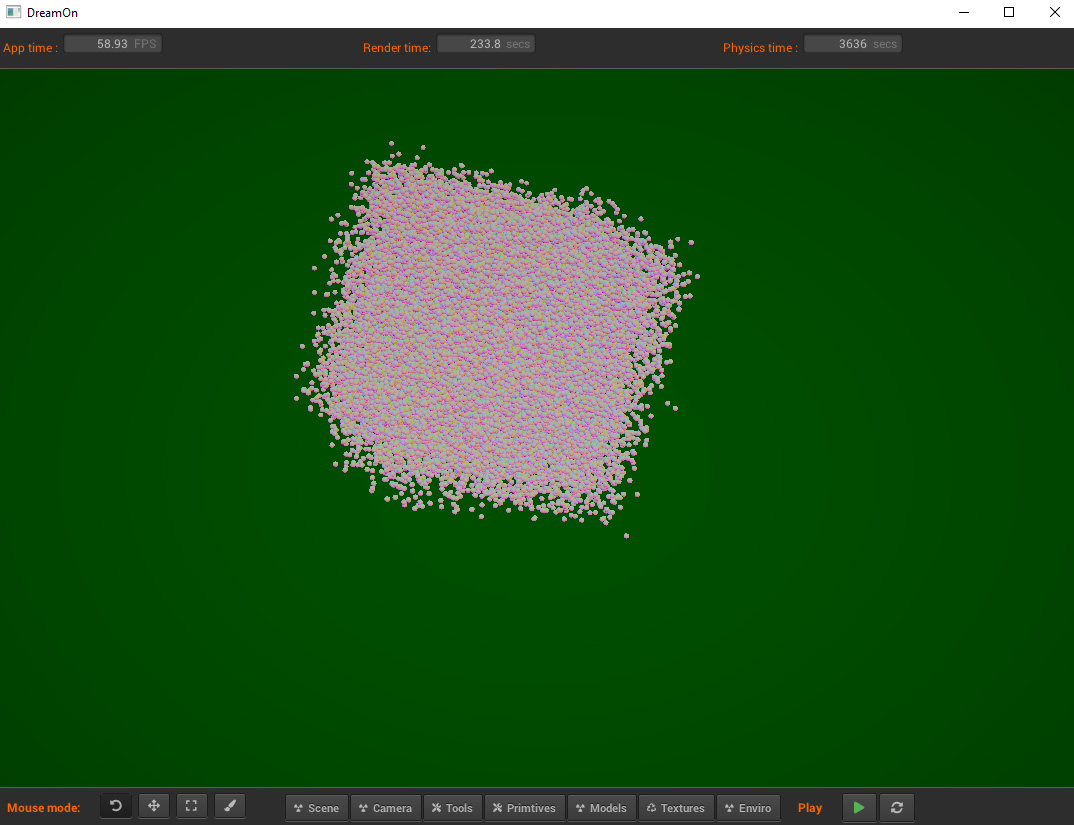The height and width of the screenshot is (825, 1074).
Task: Select the DreamOn title bar icon
Action: point(11,12)
